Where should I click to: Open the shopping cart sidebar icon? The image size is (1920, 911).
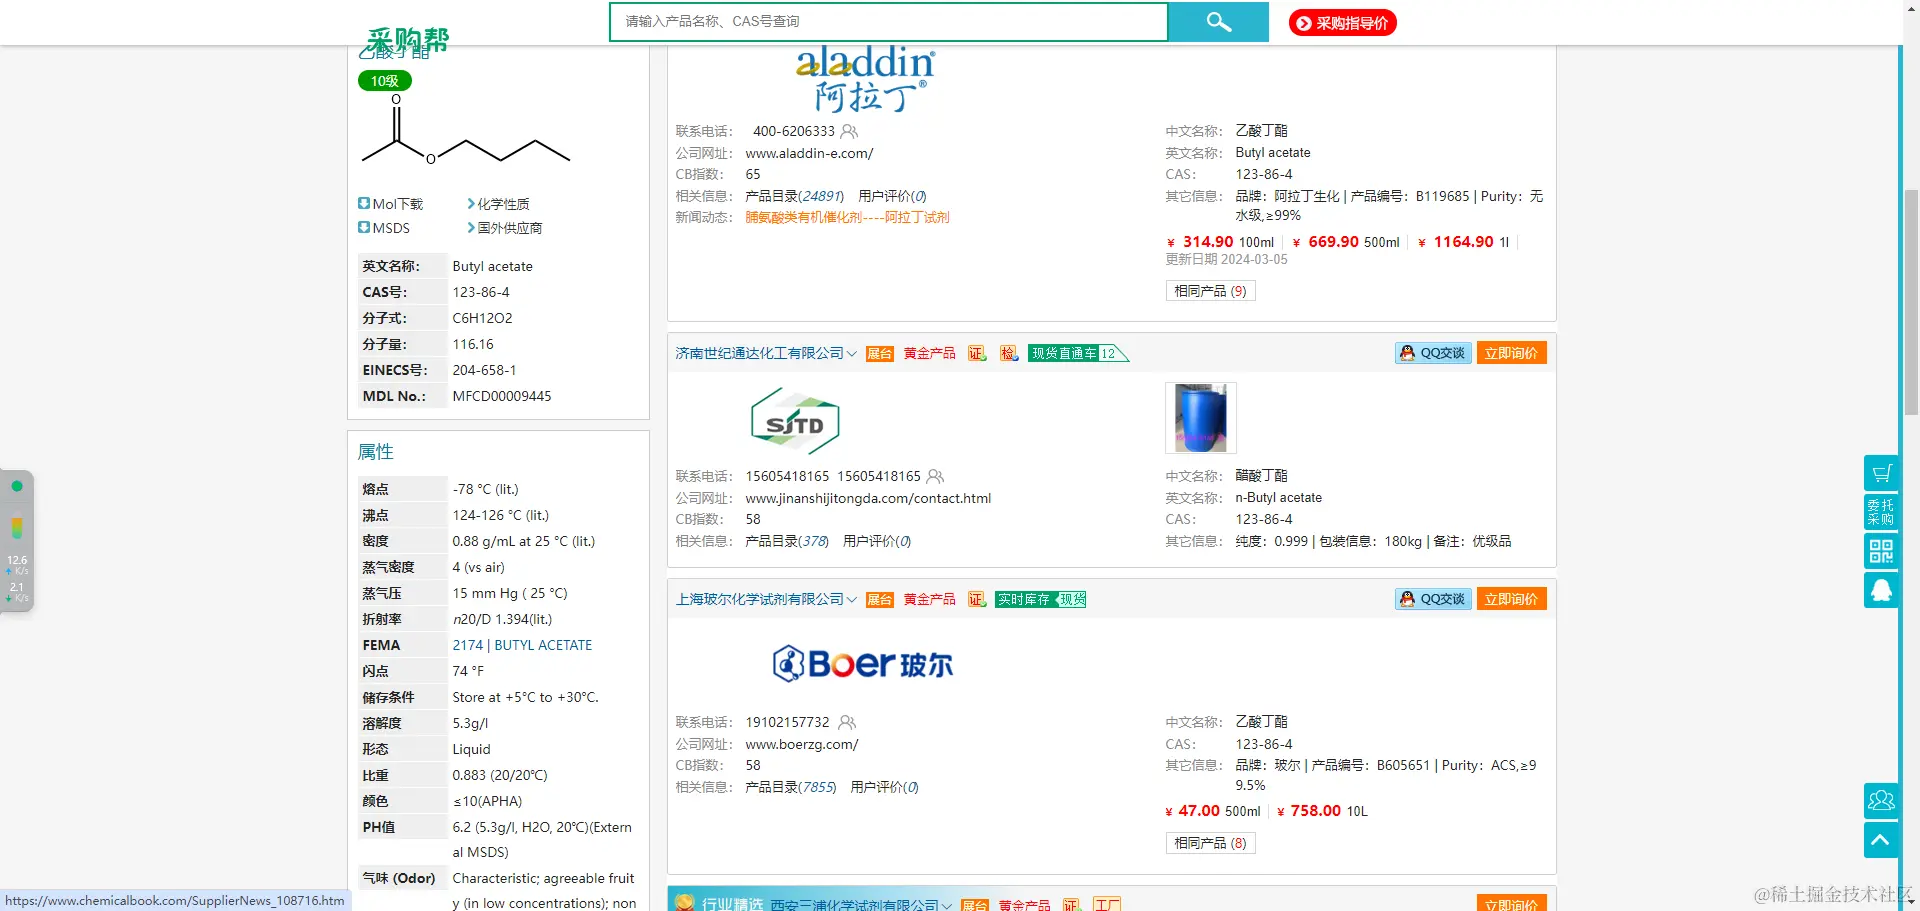(x=1881, y=473)
